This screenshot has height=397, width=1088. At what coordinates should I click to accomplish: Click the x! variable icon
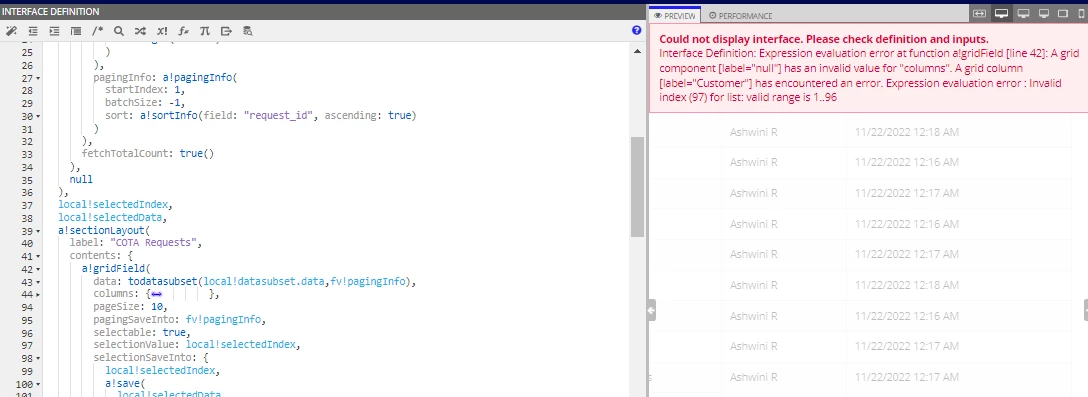point(162,31)
